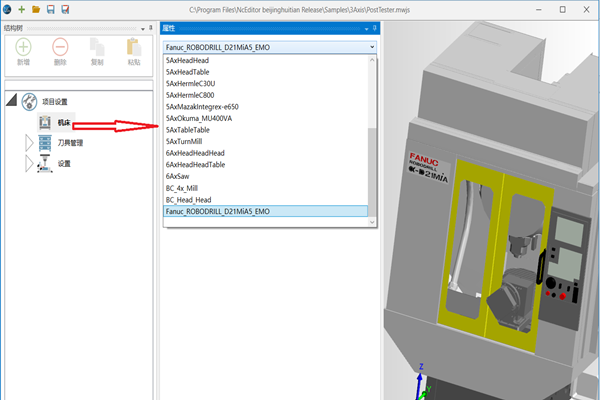Add a new item with 新增 button
600x400 pixels.
coord(23,52)
